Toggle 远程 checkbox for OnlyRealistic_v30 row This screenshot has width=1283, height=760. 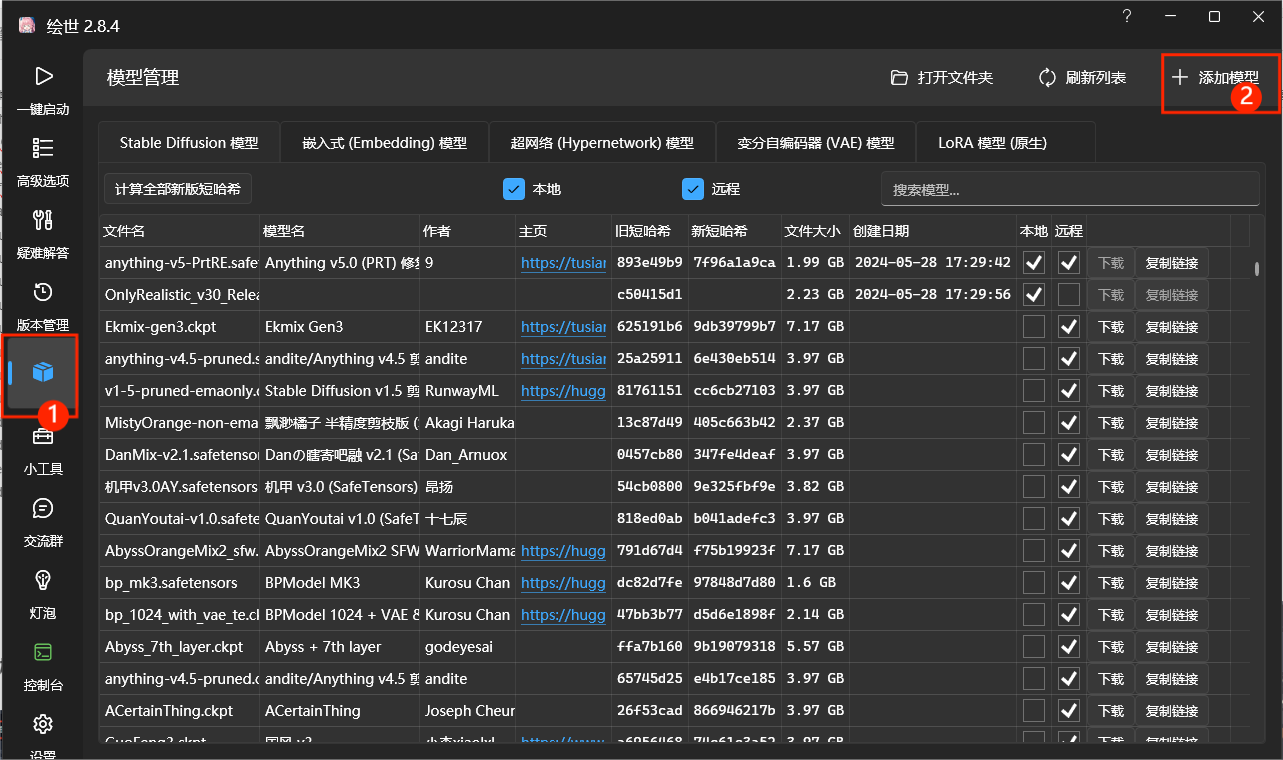coord(1069,295)
